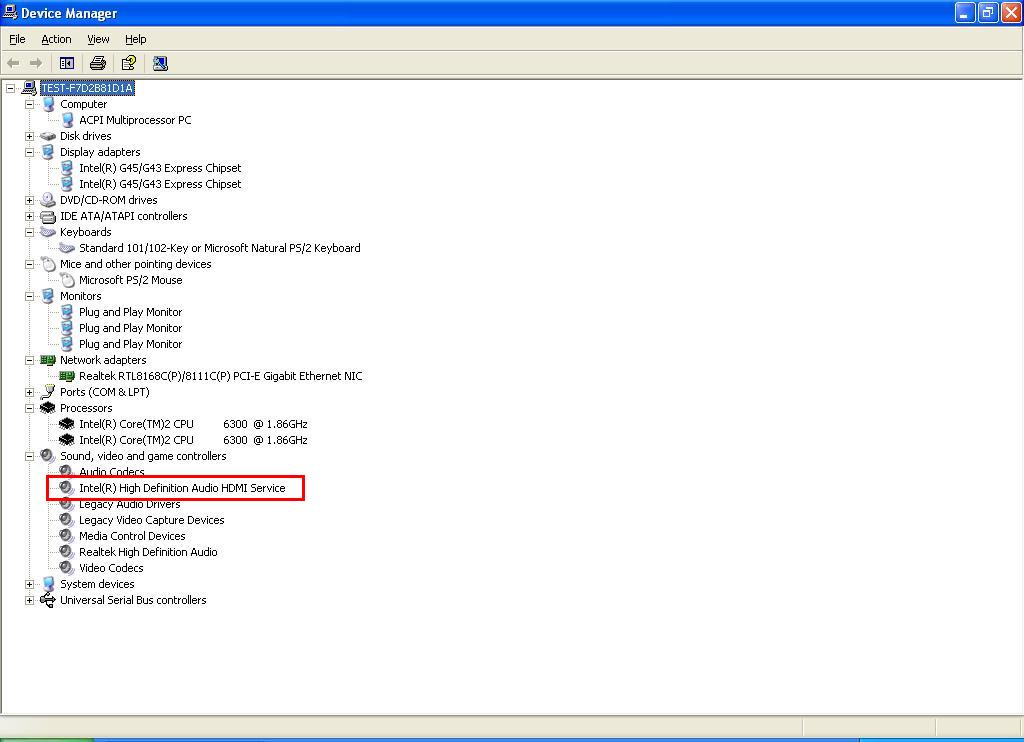Click the Keyboards category icon
The height and width of the screenshot is (742, 1024).
pos(48,232)
